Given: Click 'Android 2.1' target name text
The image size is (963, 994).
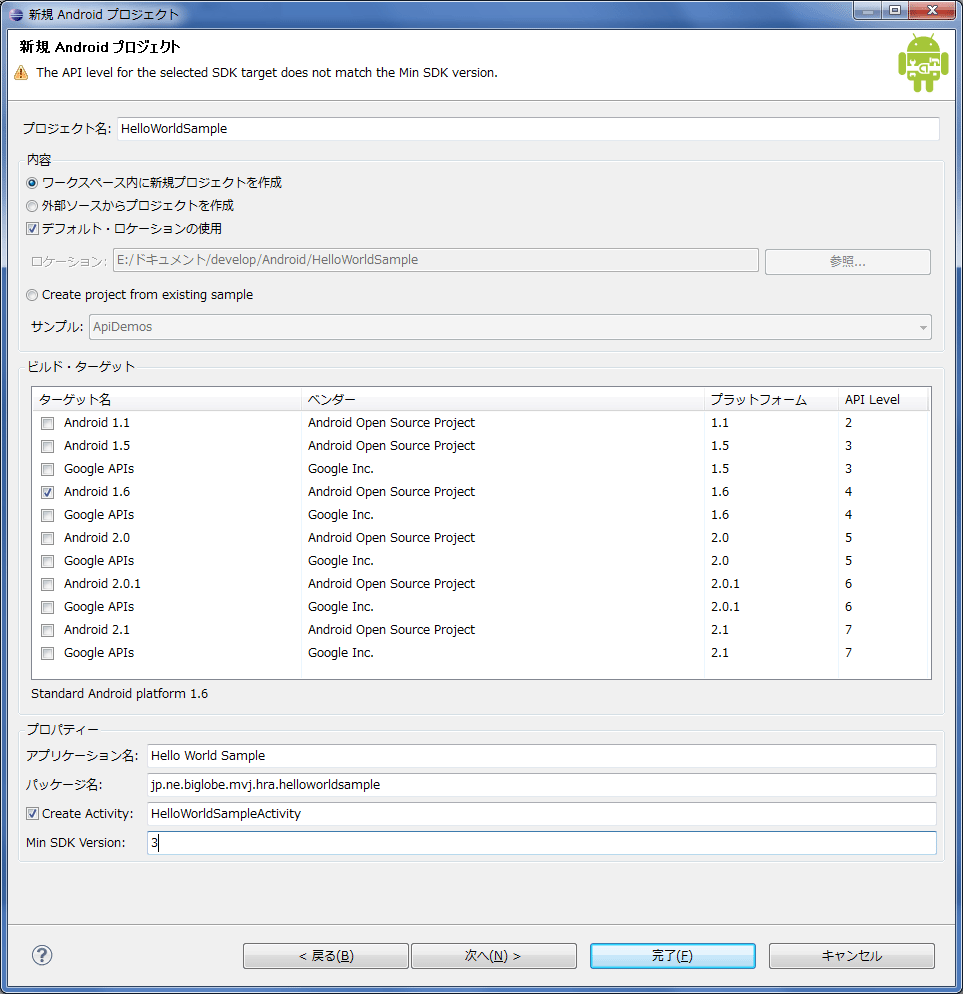Looking at the screenshot, I should (96, 630).
